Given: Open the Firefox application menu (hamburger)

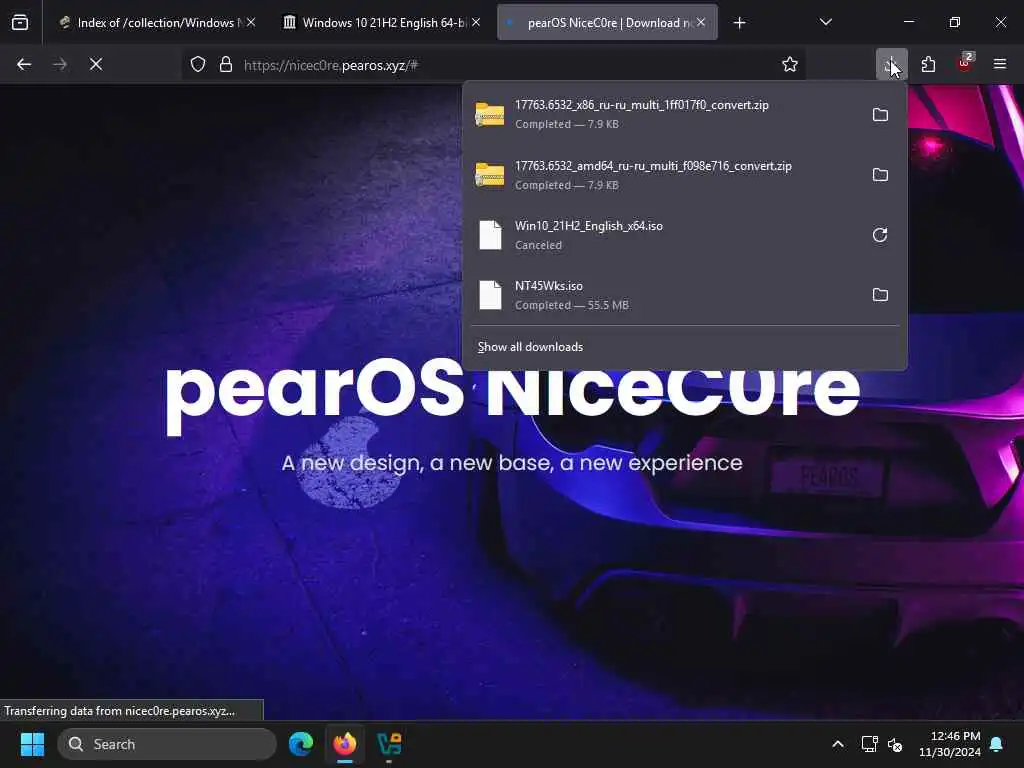Looking at the screenshot, I should [x=1000, y=64].
